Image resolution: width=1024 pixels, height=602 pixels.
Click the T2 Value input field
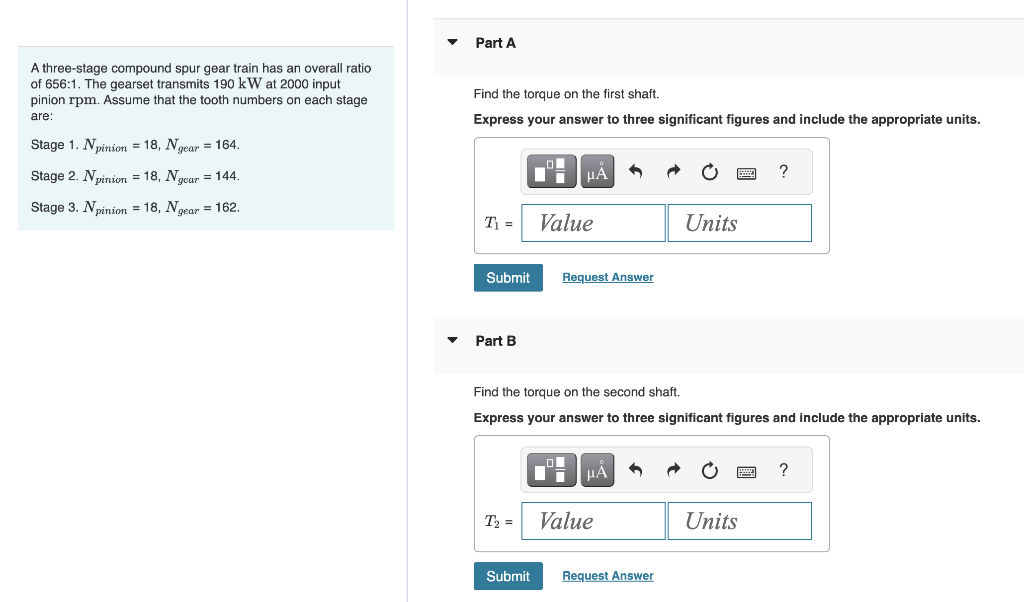(x=592, y=520)
